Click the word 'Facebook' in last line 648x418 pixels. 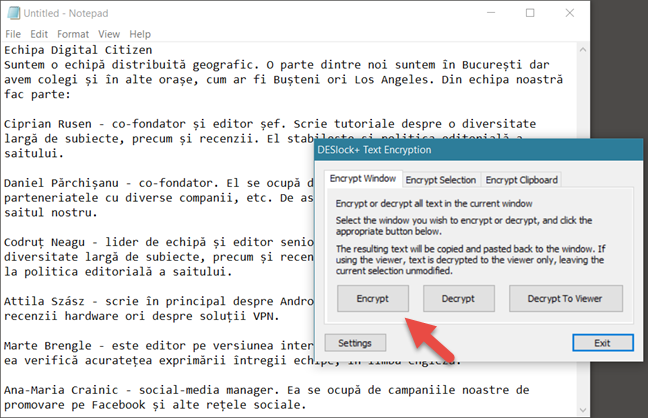coord(119,405)
